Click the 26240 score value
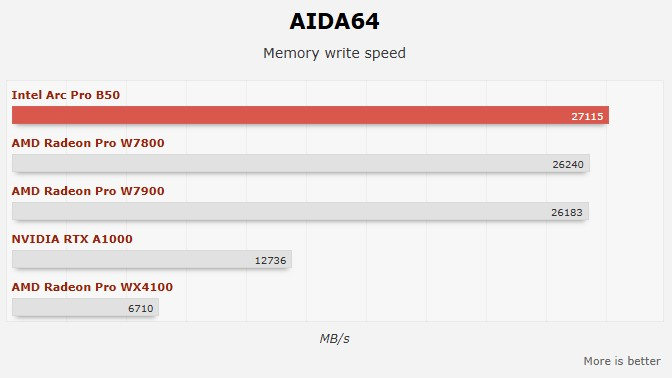The height and width of the screenshot is (378, 672). [568, 164]
